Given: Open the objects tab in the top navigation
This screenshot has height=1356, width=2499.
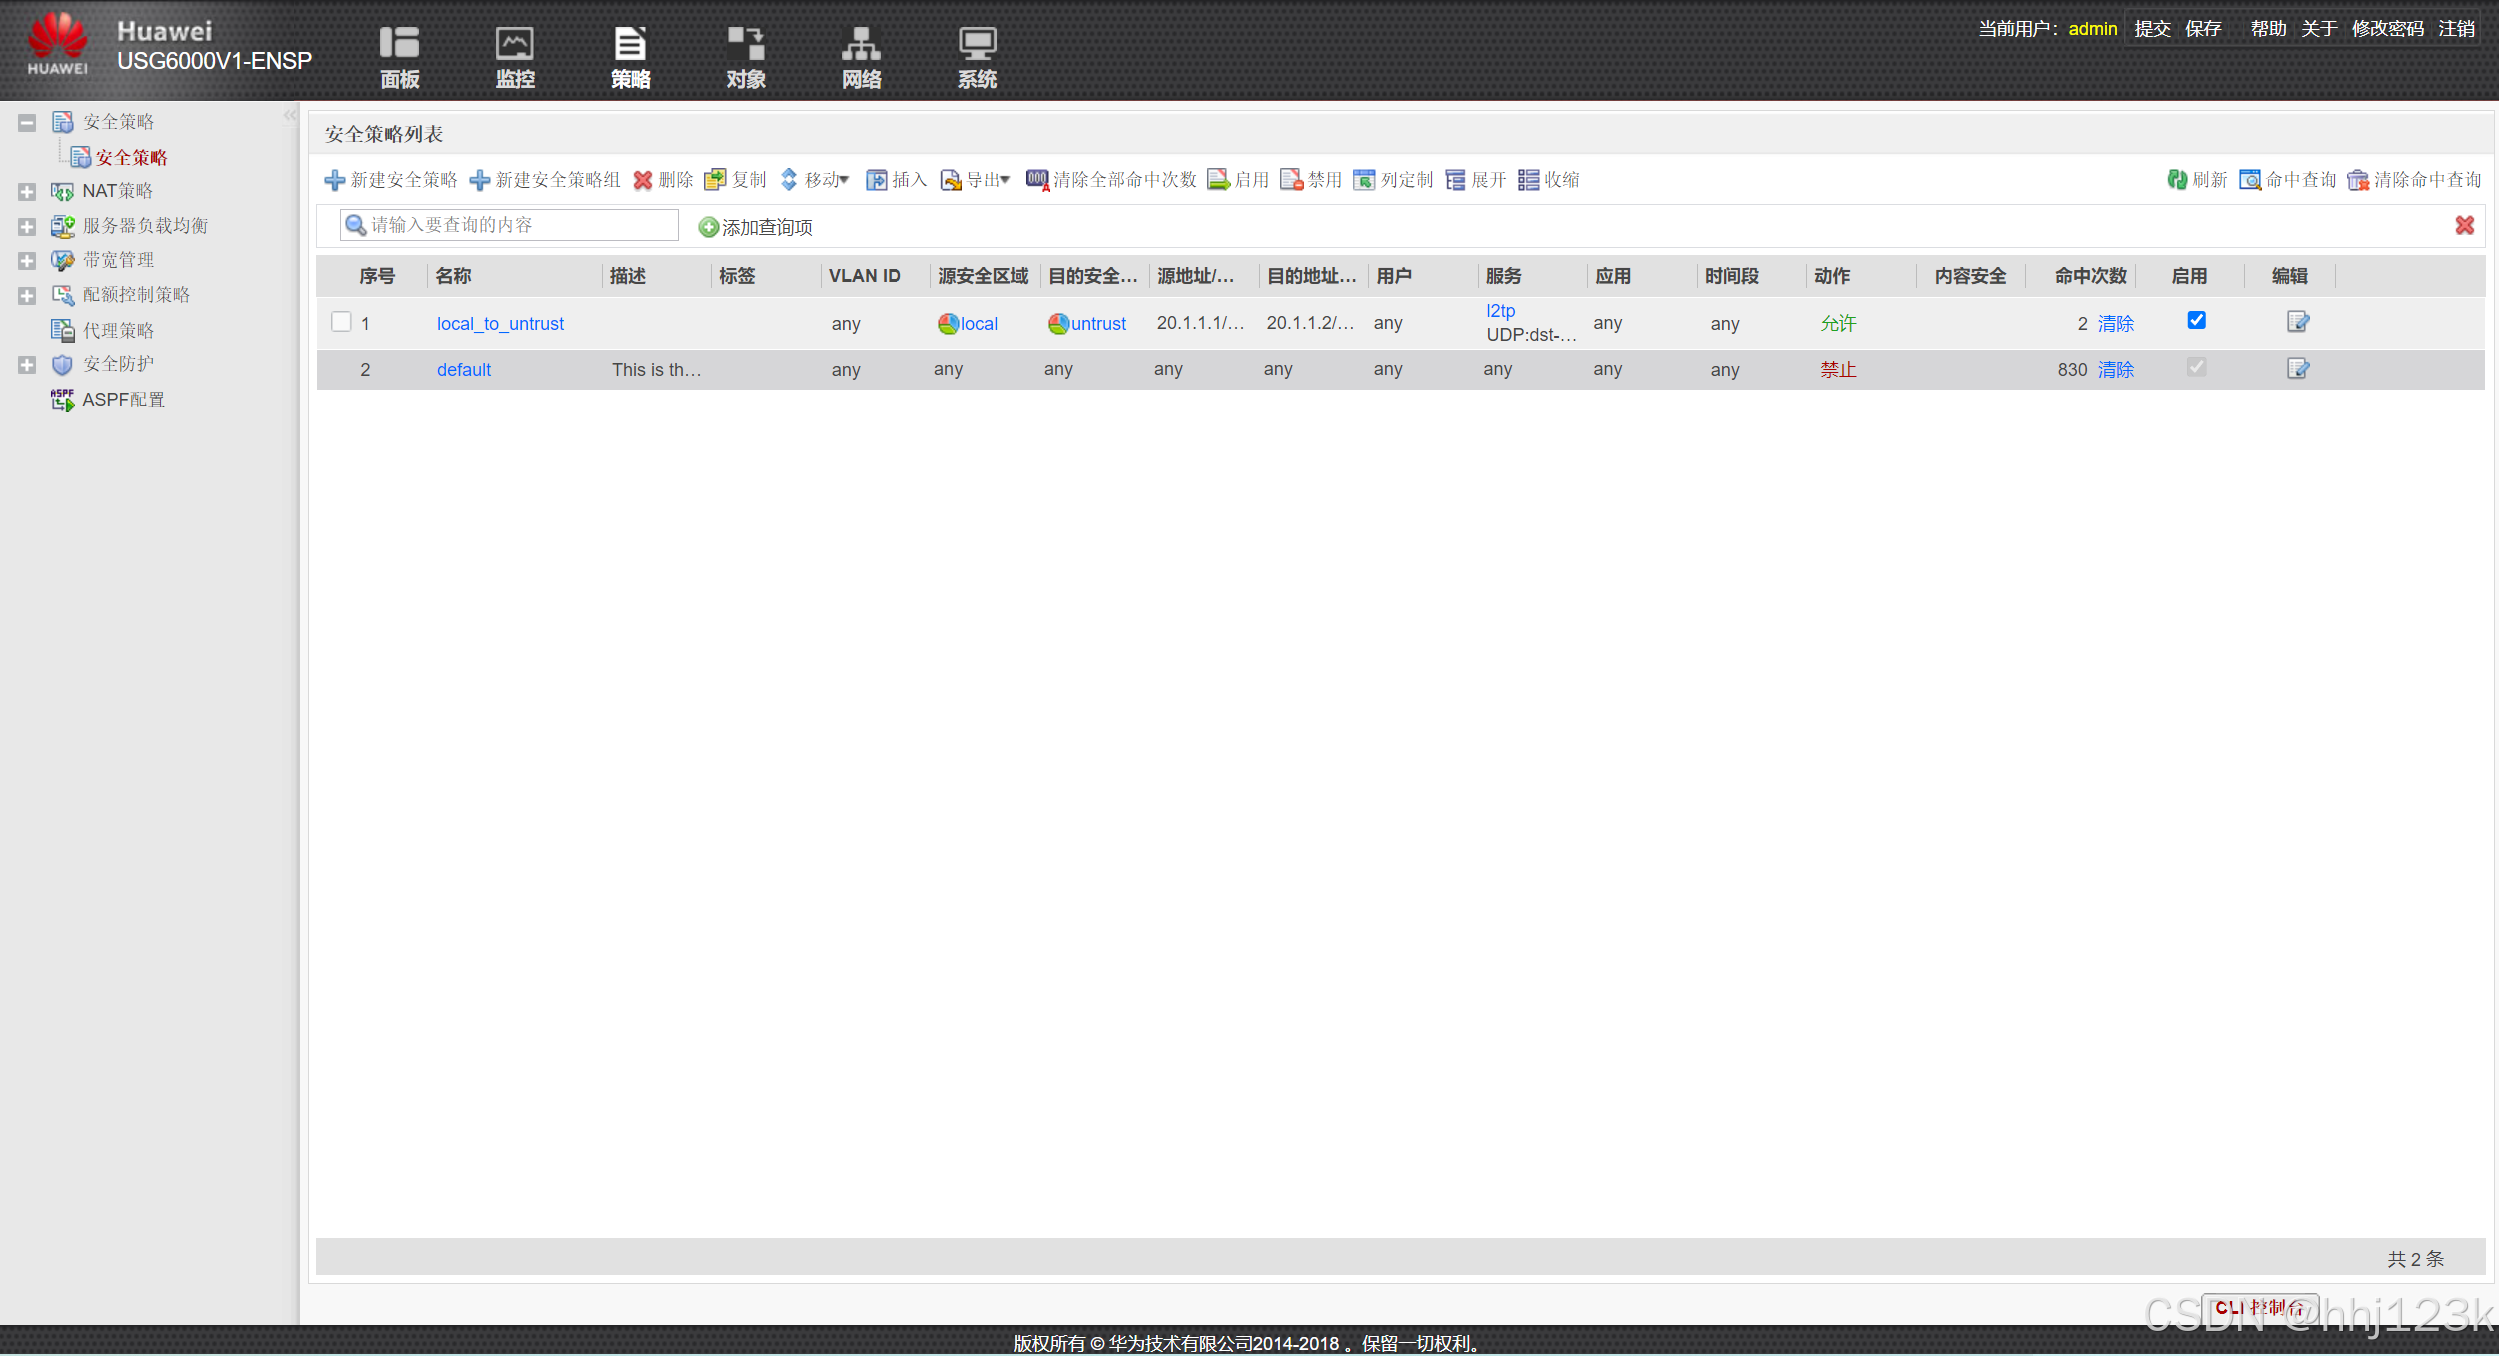Looking at the screenshot, I should pos(746,58).
